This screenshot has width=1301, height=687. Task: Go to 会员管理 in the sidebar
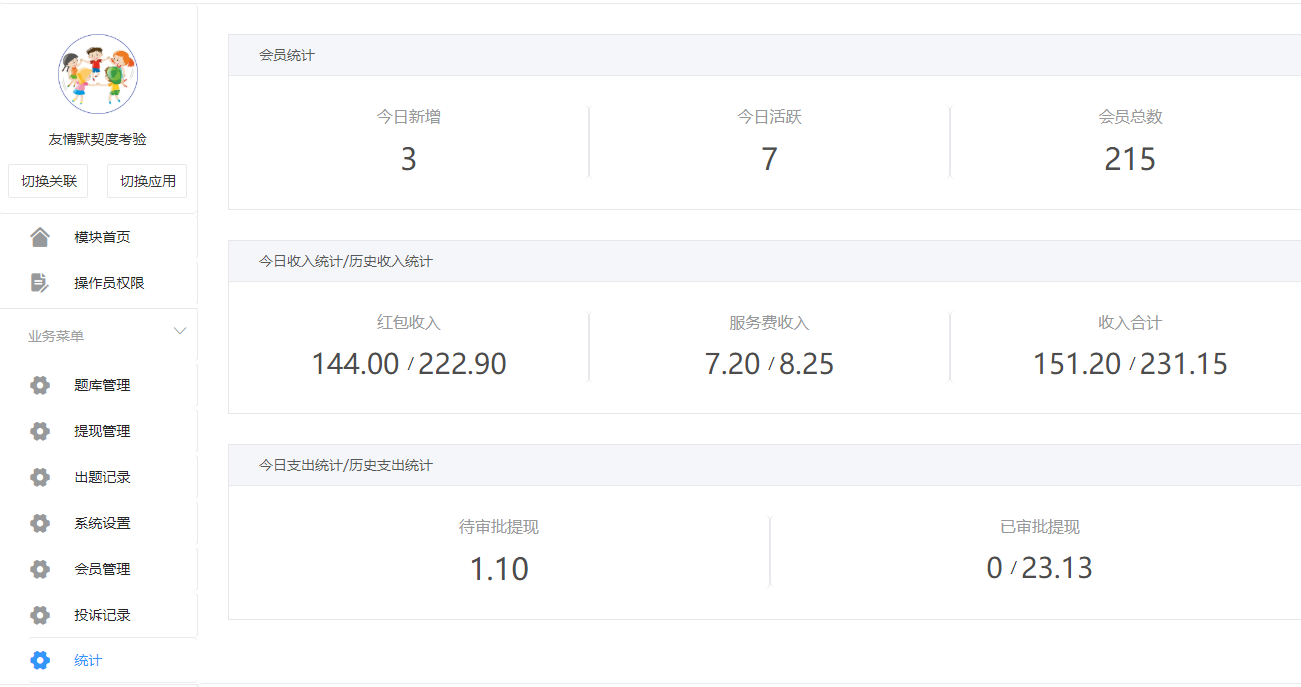pos(102,569)
